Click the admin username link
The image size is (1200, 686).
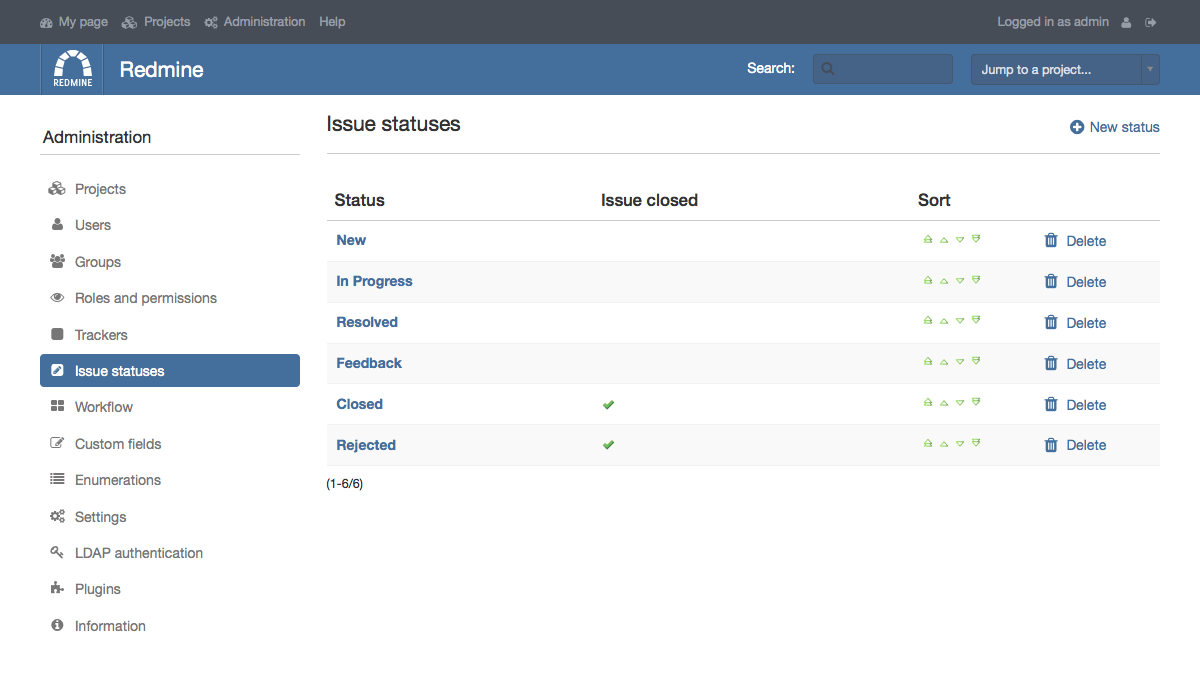coord(1092,22)
